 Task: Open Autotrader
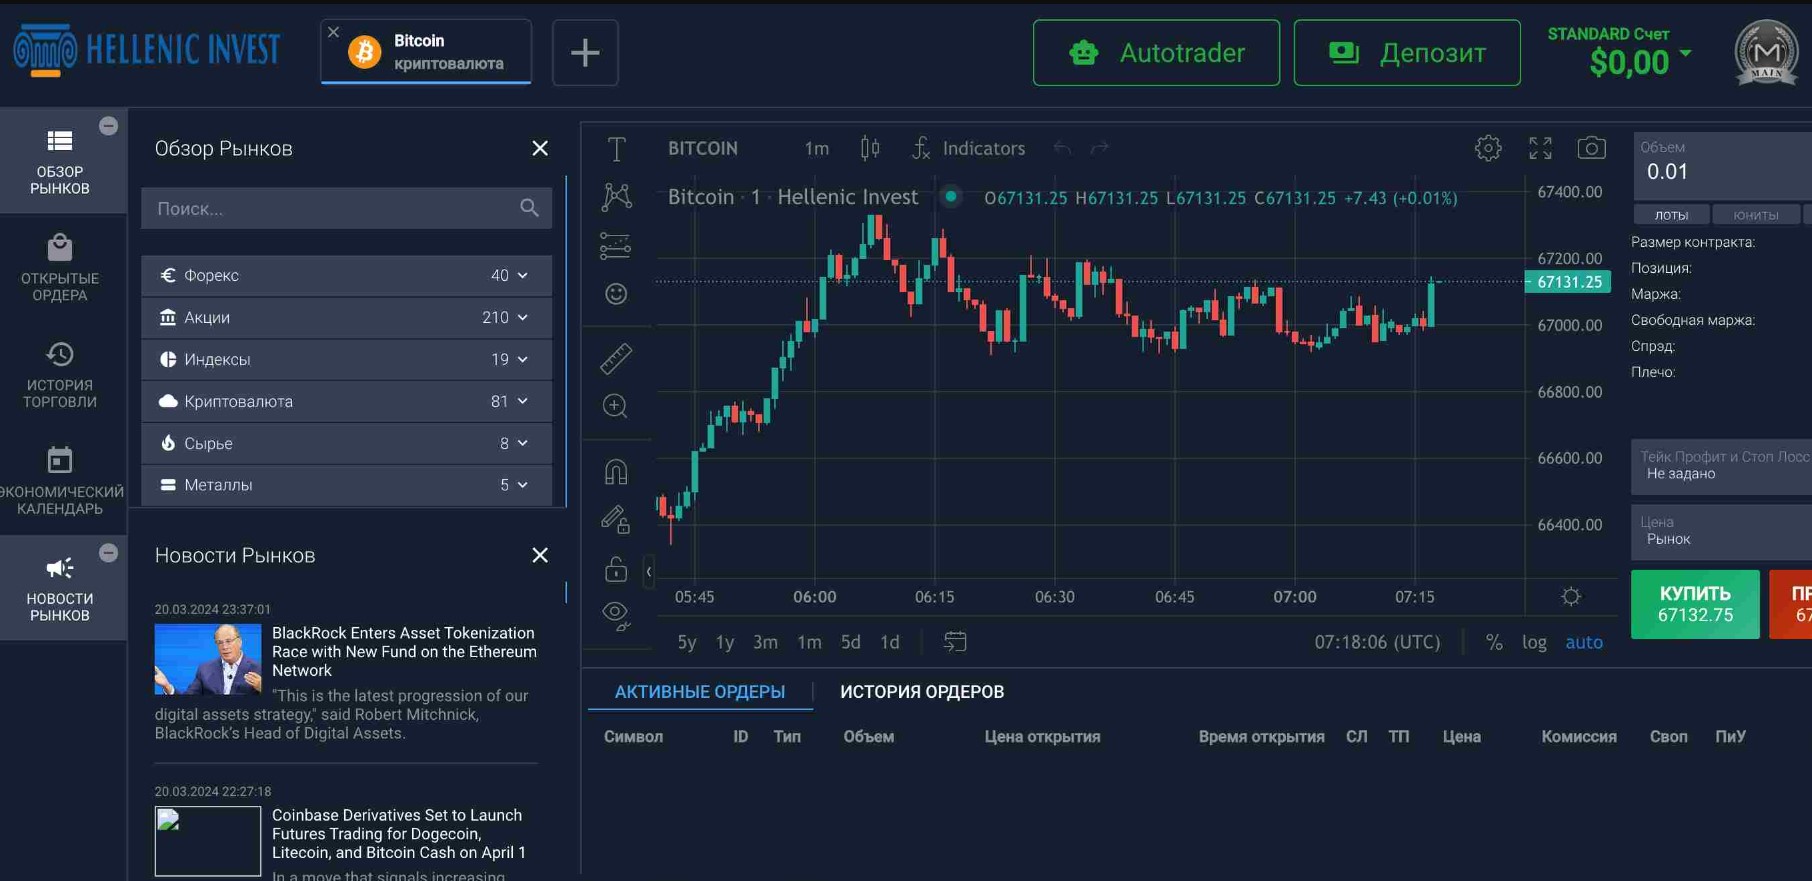1156,52
